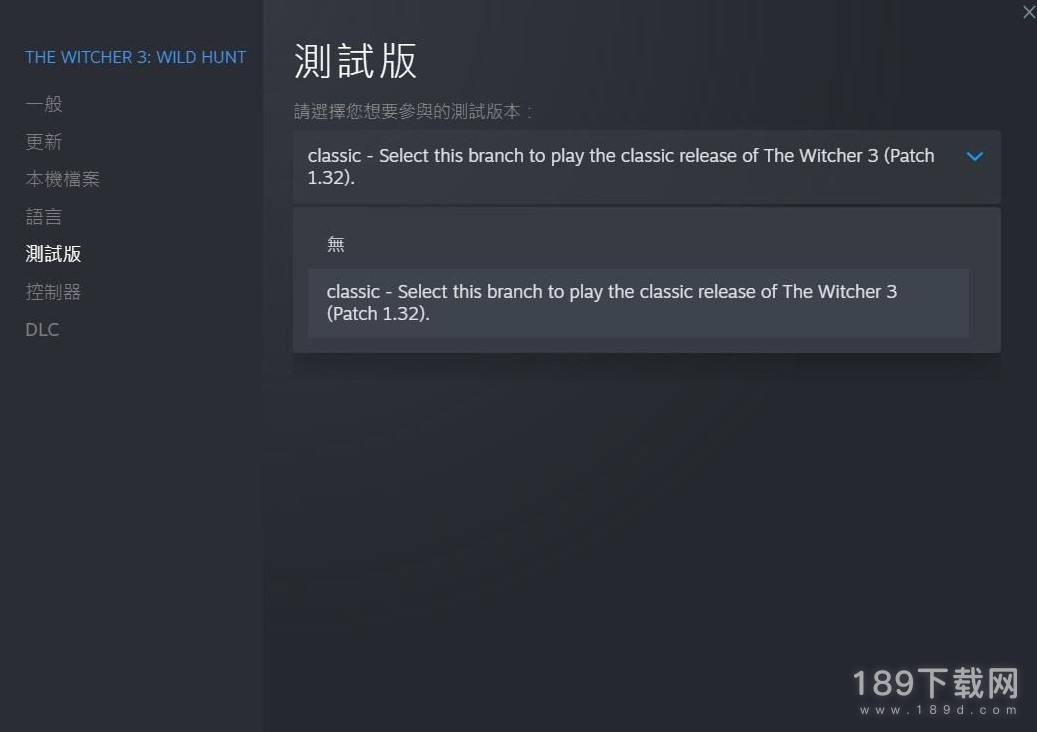This screenshot has height=732, width=1037.
Task: Select the 測試版 sidebar item
Action: click(x=53, y=254)
